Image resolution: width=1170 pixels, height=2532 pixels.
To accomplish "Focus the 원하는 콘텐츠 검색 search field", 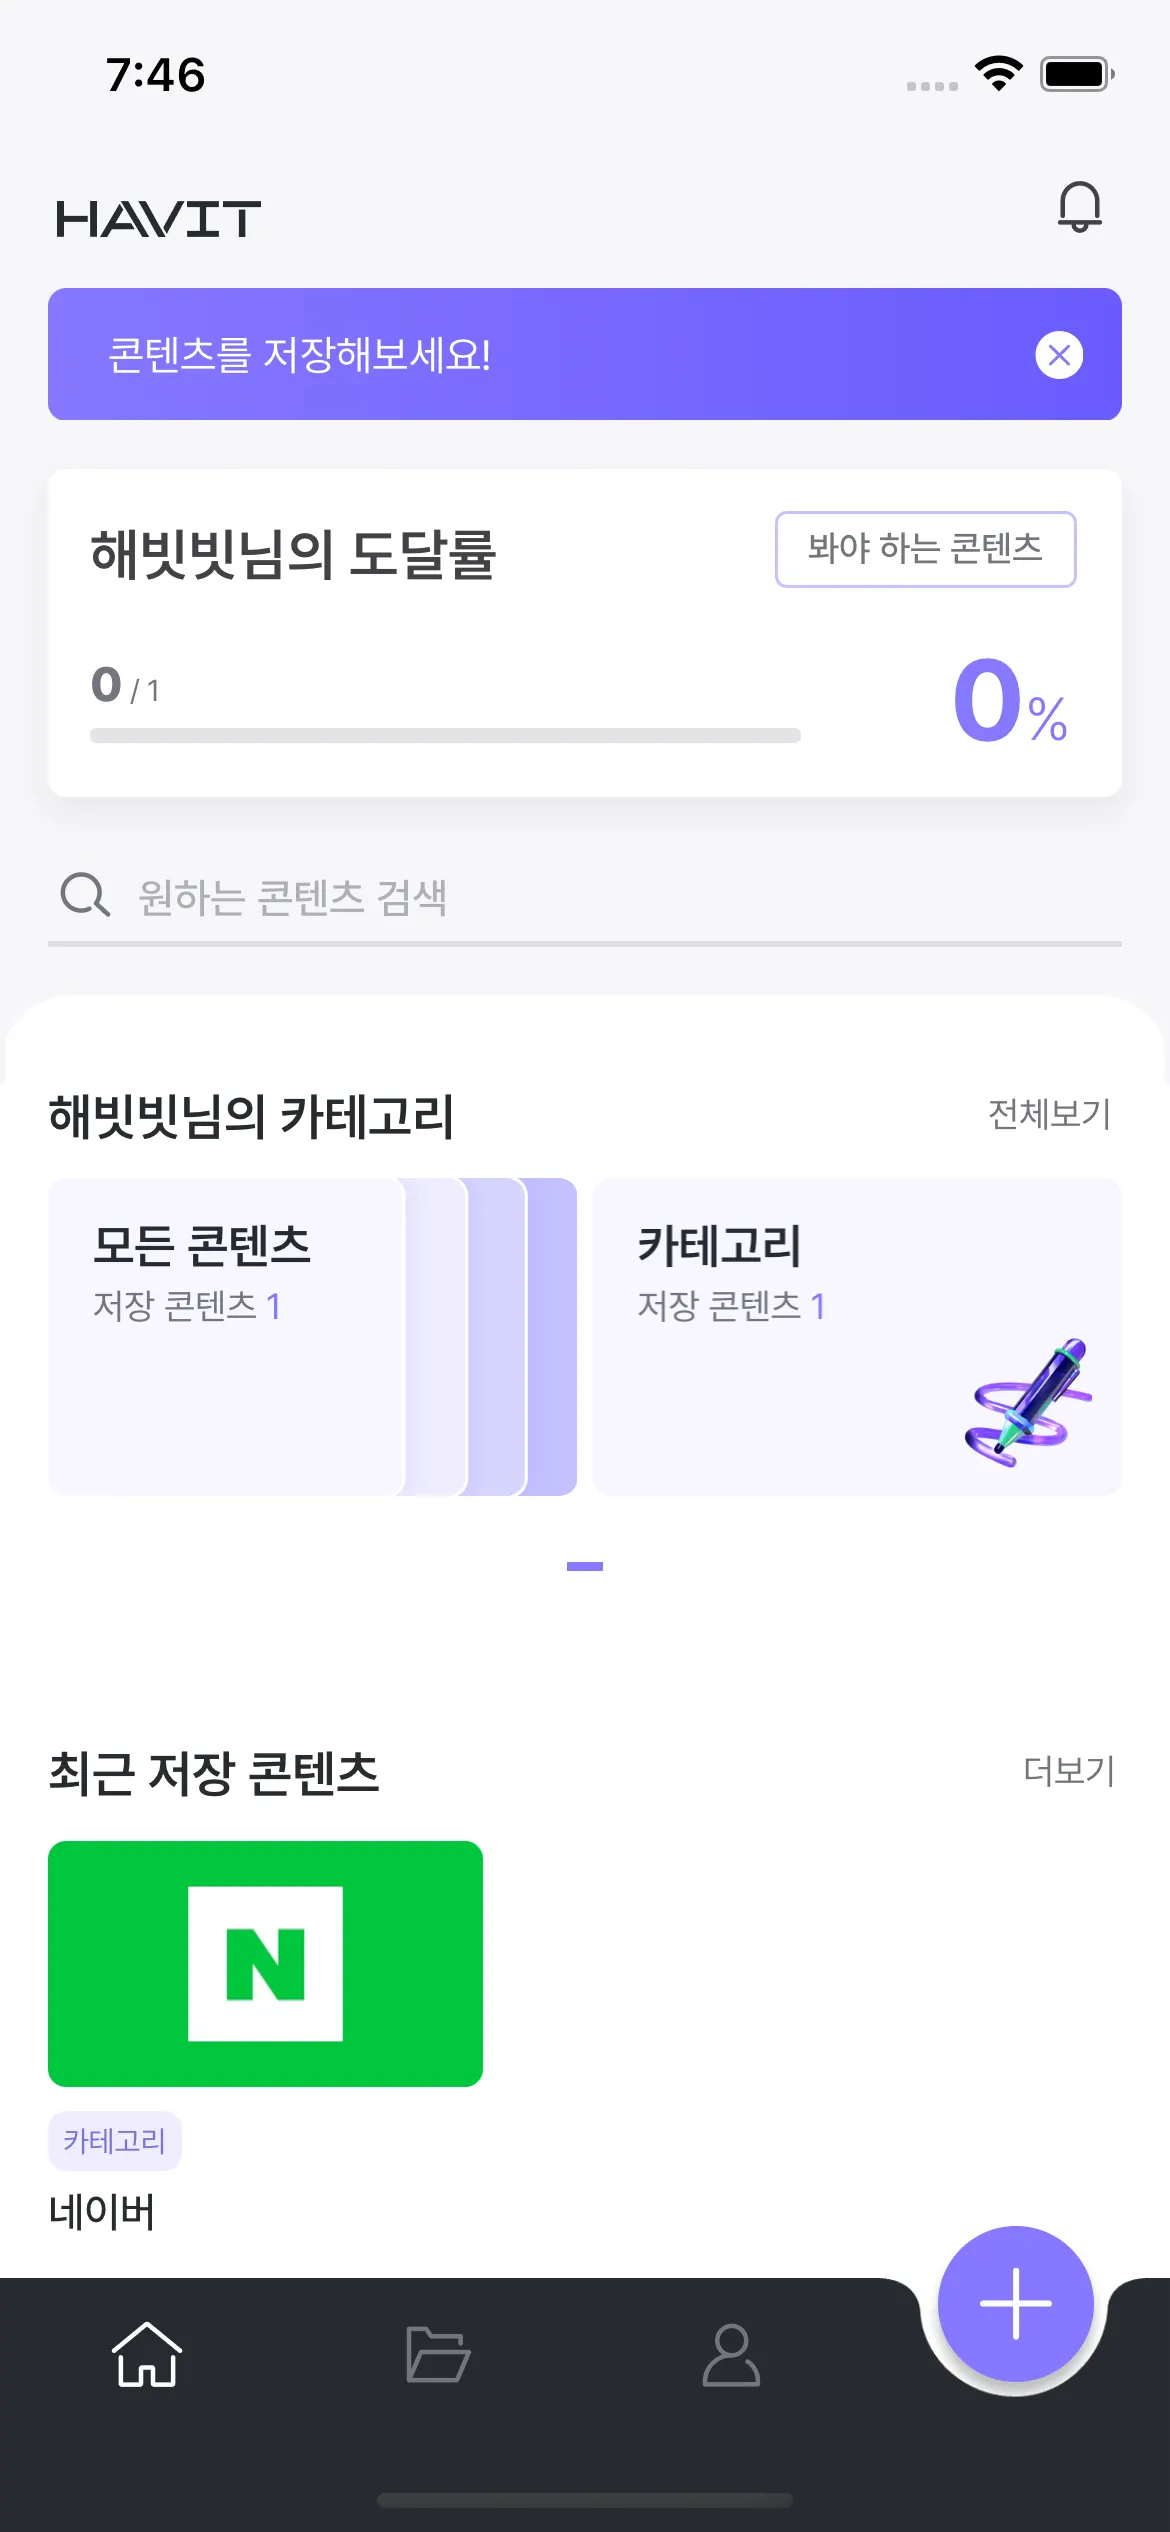I will coord(600,897).
